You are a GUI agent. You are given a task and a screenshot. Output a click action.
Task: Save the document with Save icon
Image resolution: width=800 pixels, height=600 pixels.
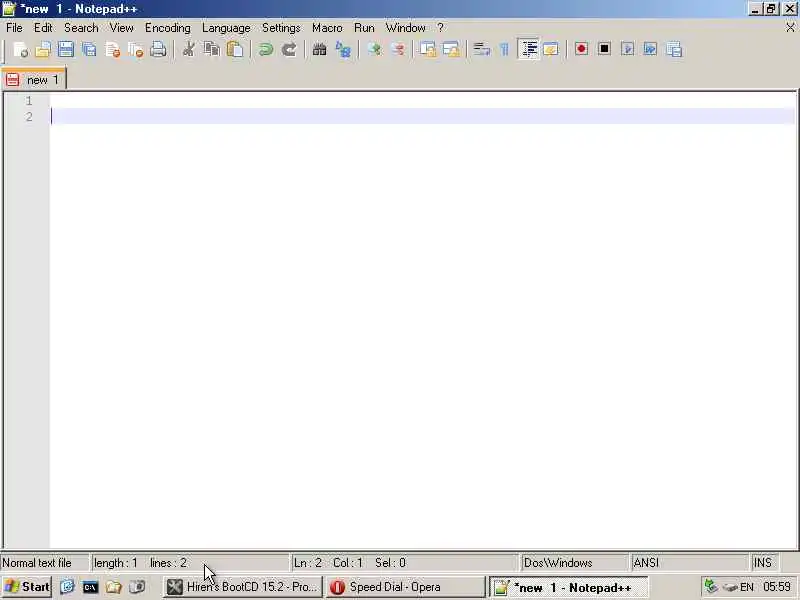coord(66,49)
